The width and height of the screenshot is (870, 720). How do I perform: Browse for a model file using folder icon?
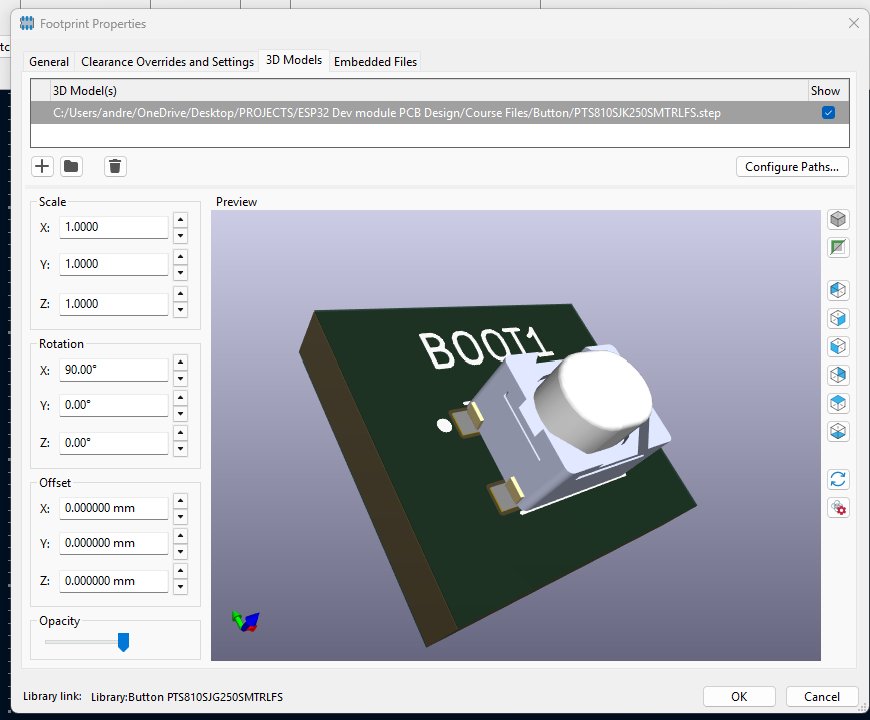71,166
